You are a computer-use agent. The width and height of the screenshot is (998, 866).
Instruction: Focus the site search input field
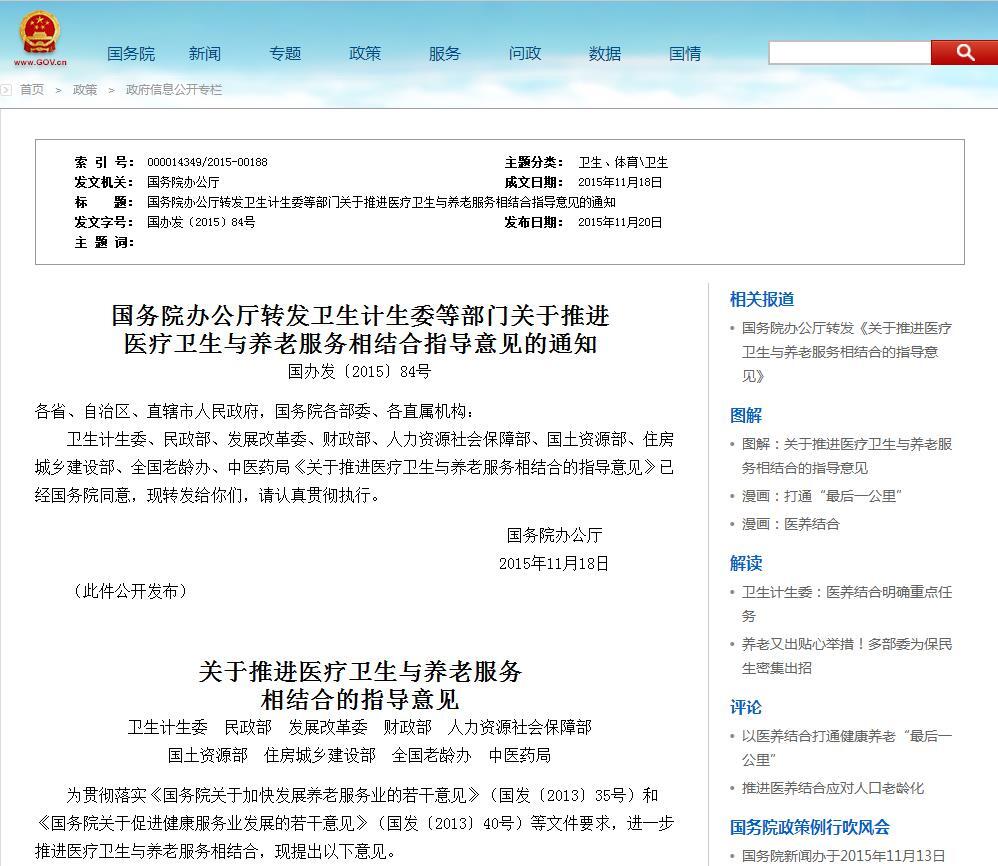850,53
